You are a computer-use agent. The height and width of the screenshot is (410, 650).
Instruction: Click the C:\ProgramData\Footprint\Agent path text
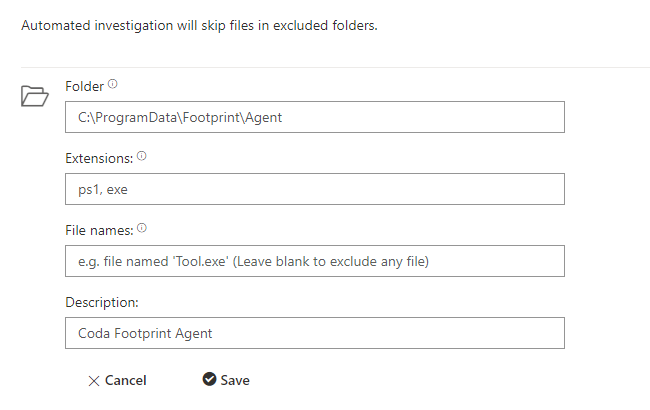(x=180, y=118)
